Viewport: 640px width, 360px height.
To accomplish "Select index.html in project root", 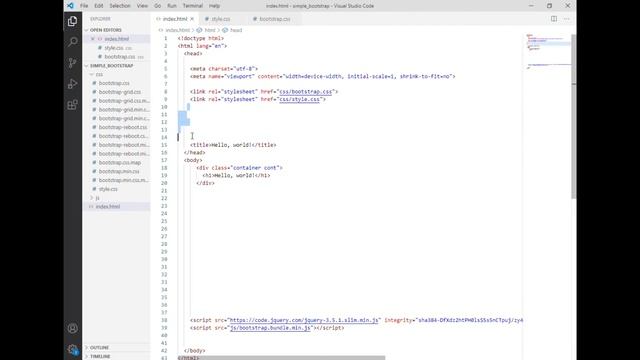I will [x=108, y=207].
